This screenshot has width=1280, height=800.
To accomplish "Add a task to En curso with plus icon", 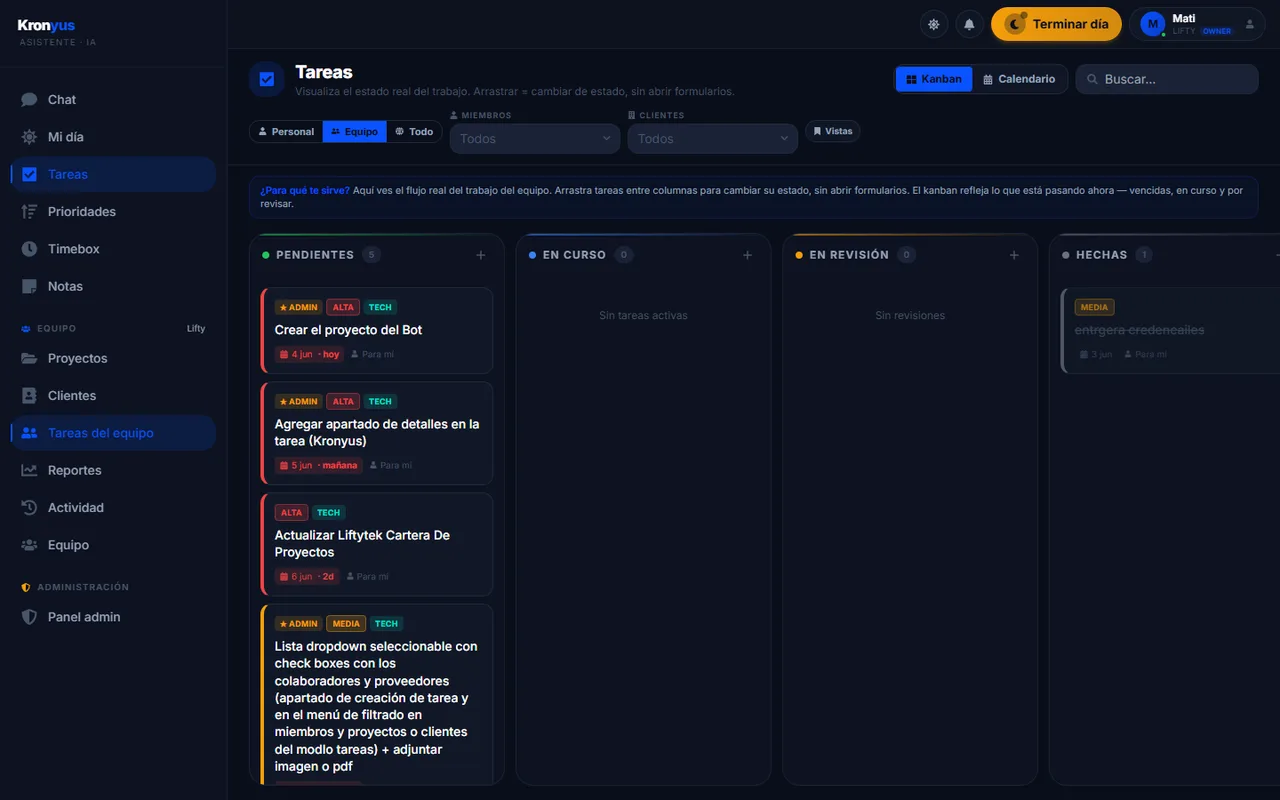I will point(747,255).
